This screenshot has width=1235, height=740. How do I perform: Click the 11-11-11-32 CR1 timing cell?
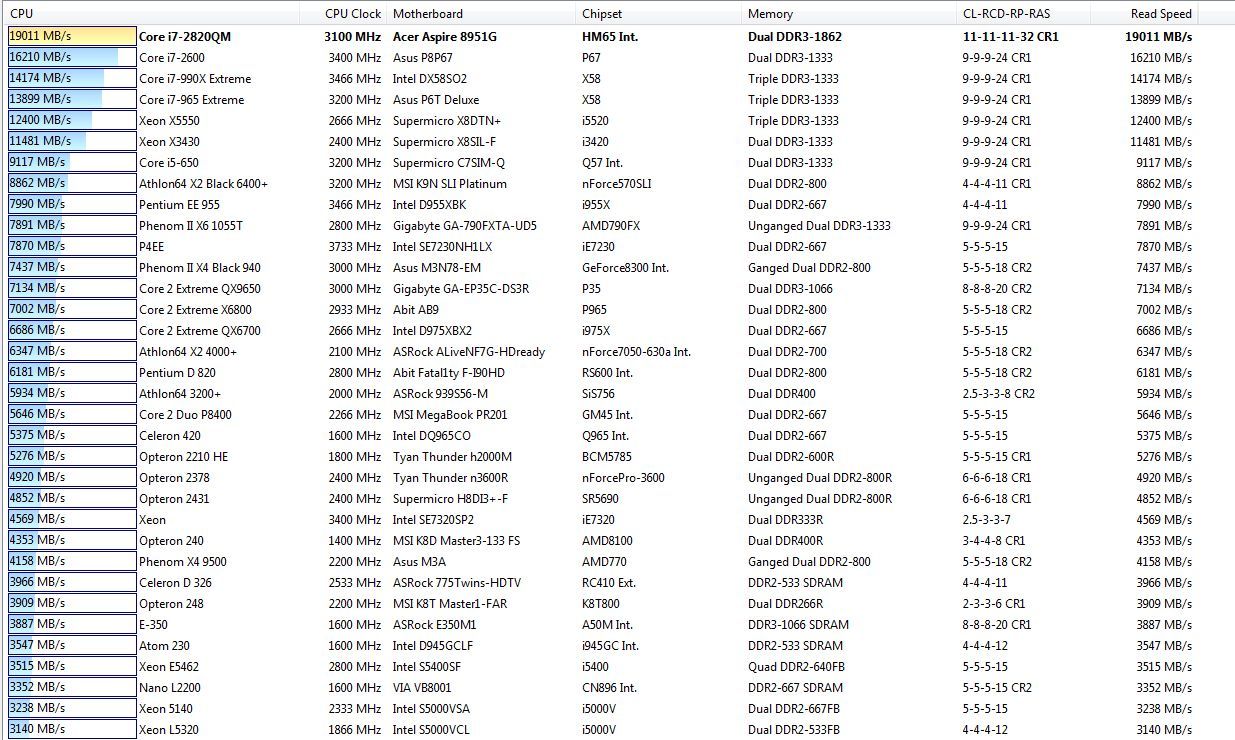click(x=1011, y=37)
